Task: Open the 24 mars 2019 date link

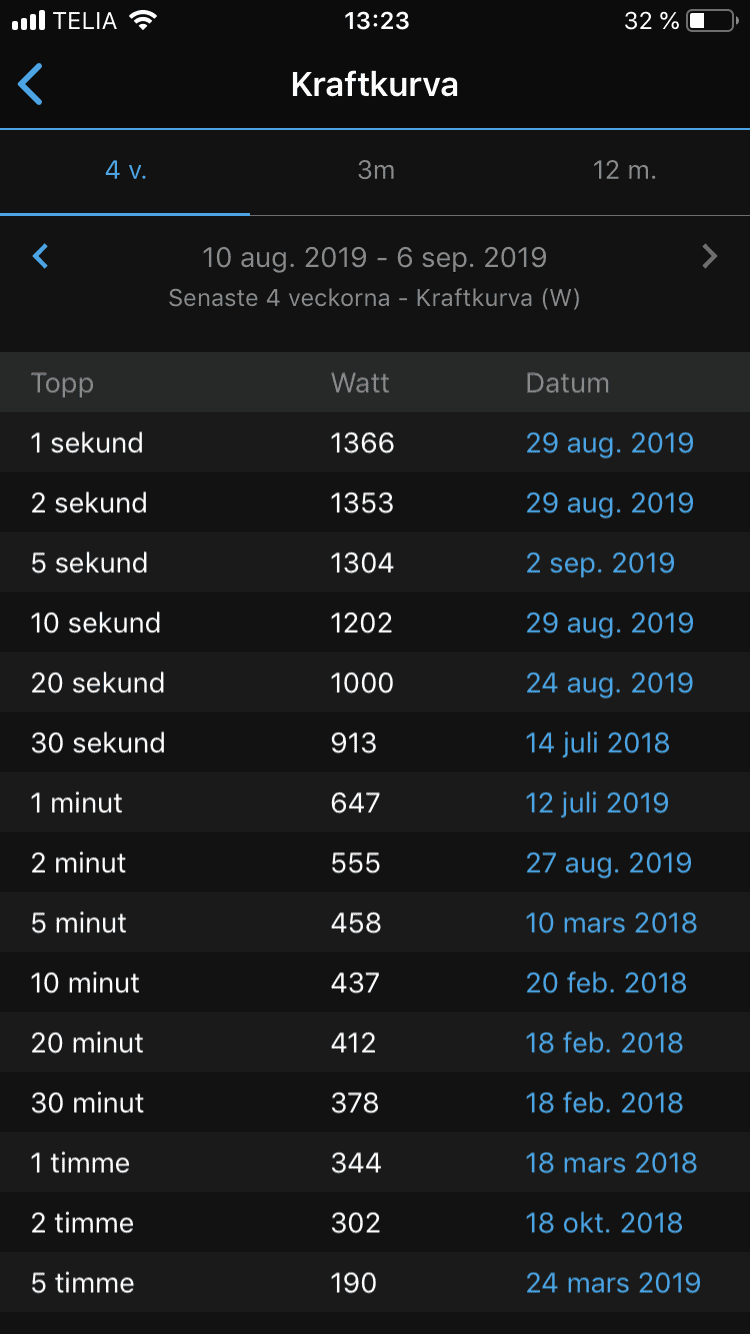Action: (613, 1283)
